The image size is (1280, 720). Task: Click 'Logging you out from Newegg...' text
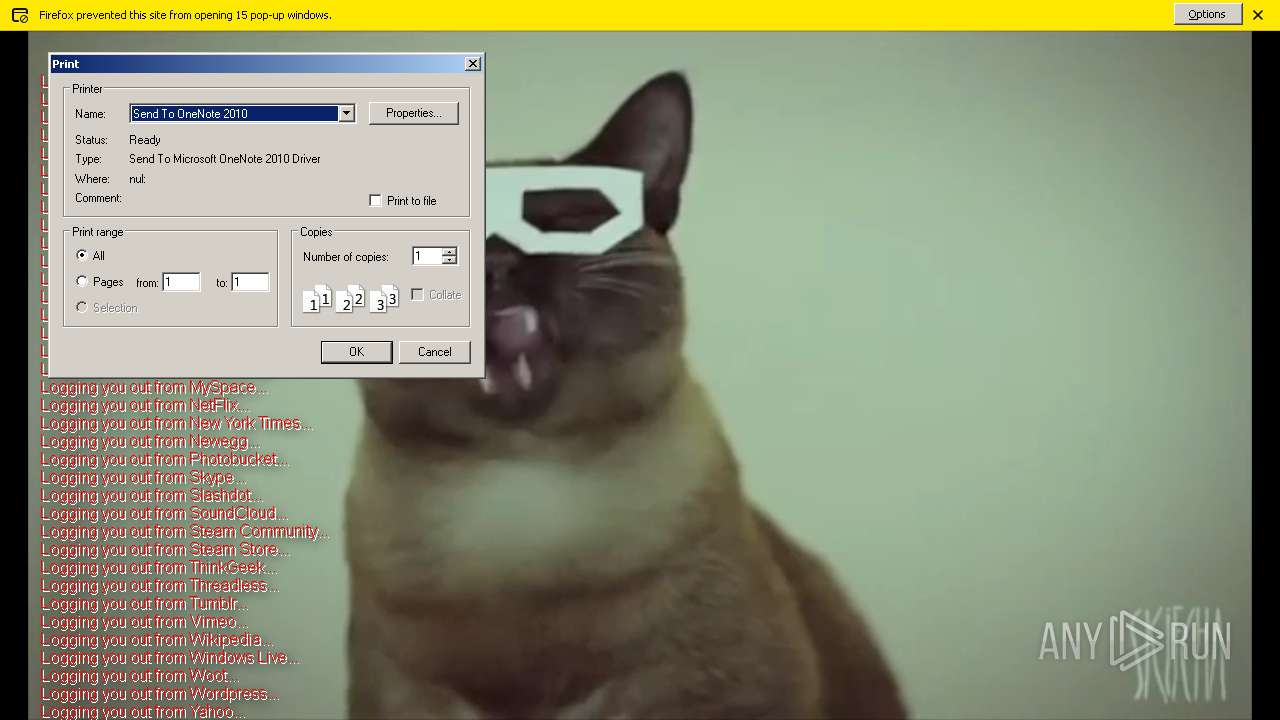tap(150, 442)
